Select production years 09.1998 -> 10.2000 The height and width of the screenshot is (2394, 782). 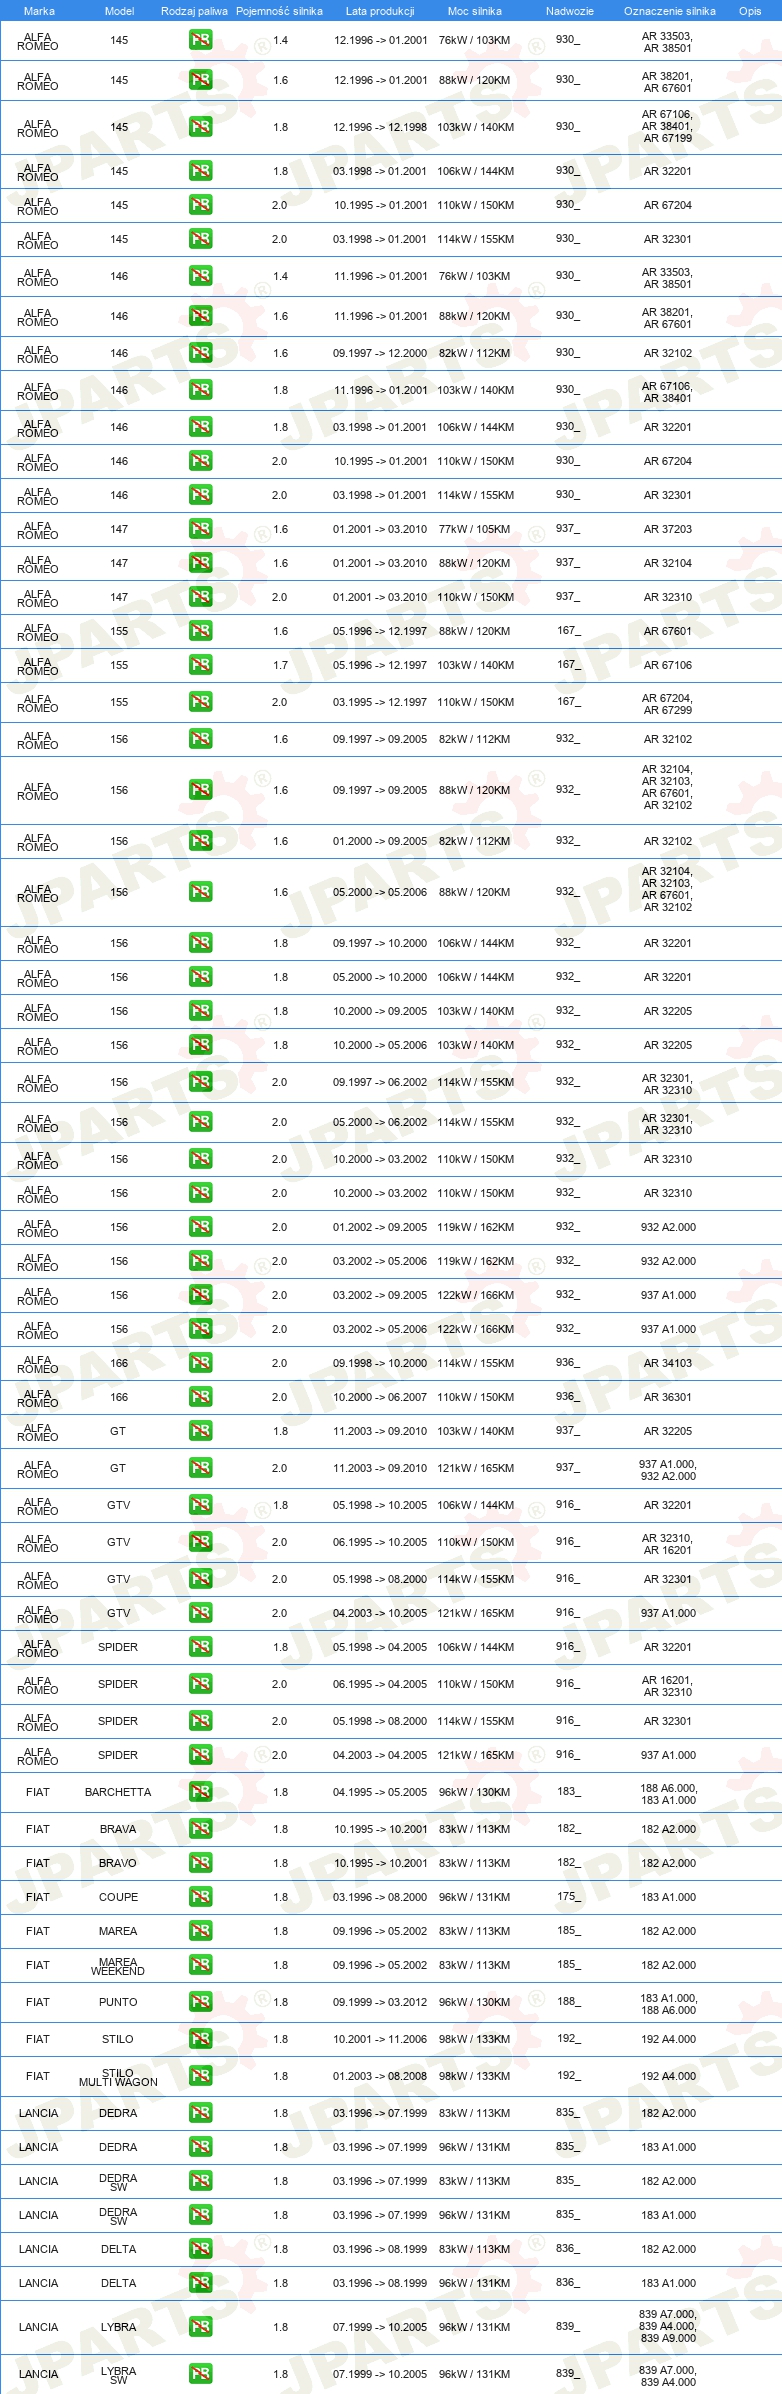380,1363
